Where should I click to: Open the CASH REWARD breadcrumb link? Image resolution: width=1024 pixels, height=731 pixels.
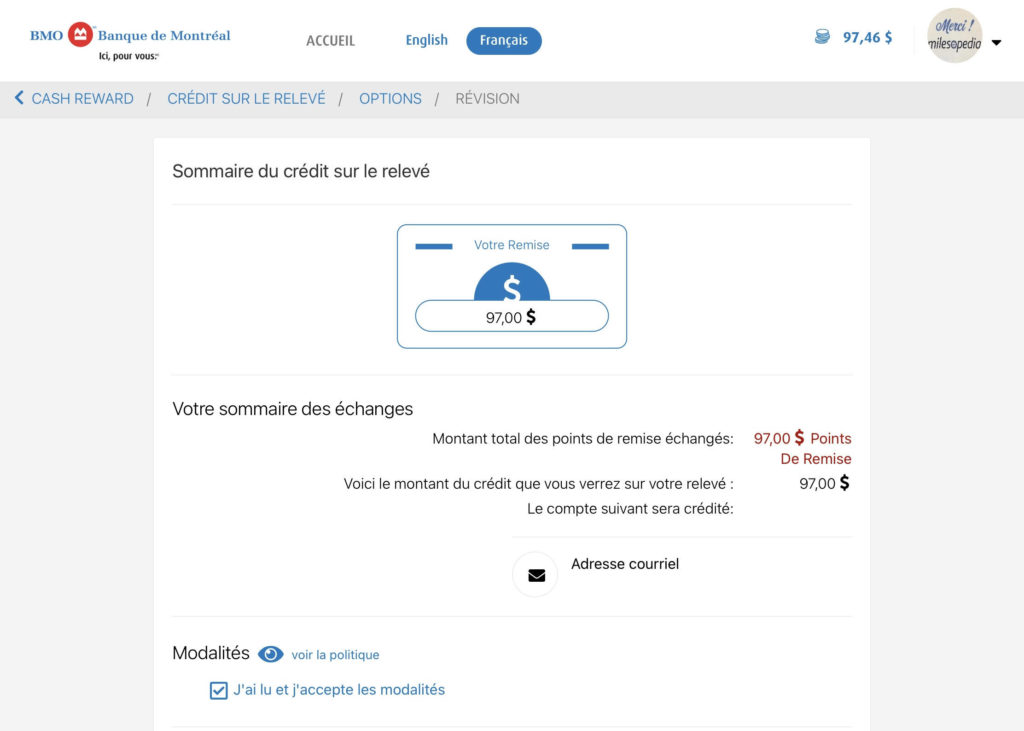point(82,98)
